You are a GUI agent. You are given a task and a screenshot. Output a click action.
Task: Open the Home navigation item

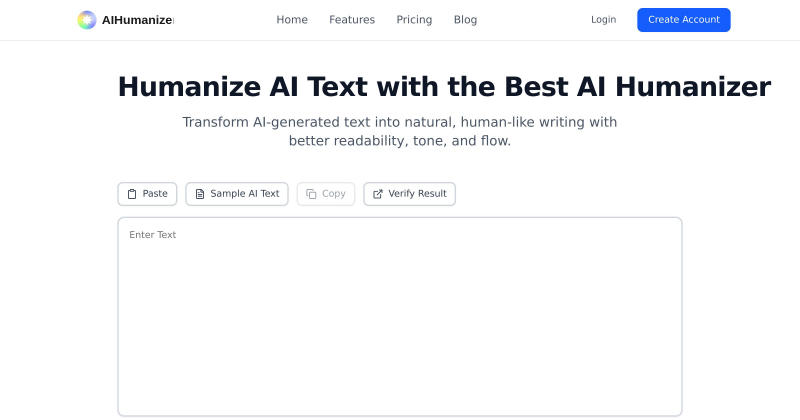[x=292, y=19]
